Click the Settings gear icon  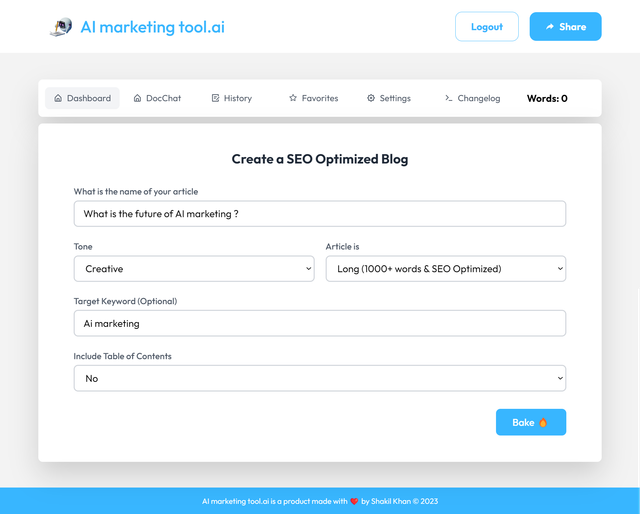(371, 98)
